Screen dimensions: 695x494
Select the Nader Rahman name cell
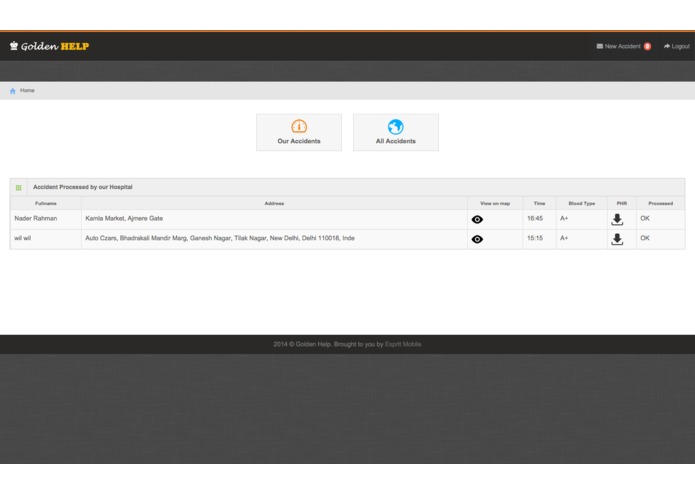[x=46, y=219]
